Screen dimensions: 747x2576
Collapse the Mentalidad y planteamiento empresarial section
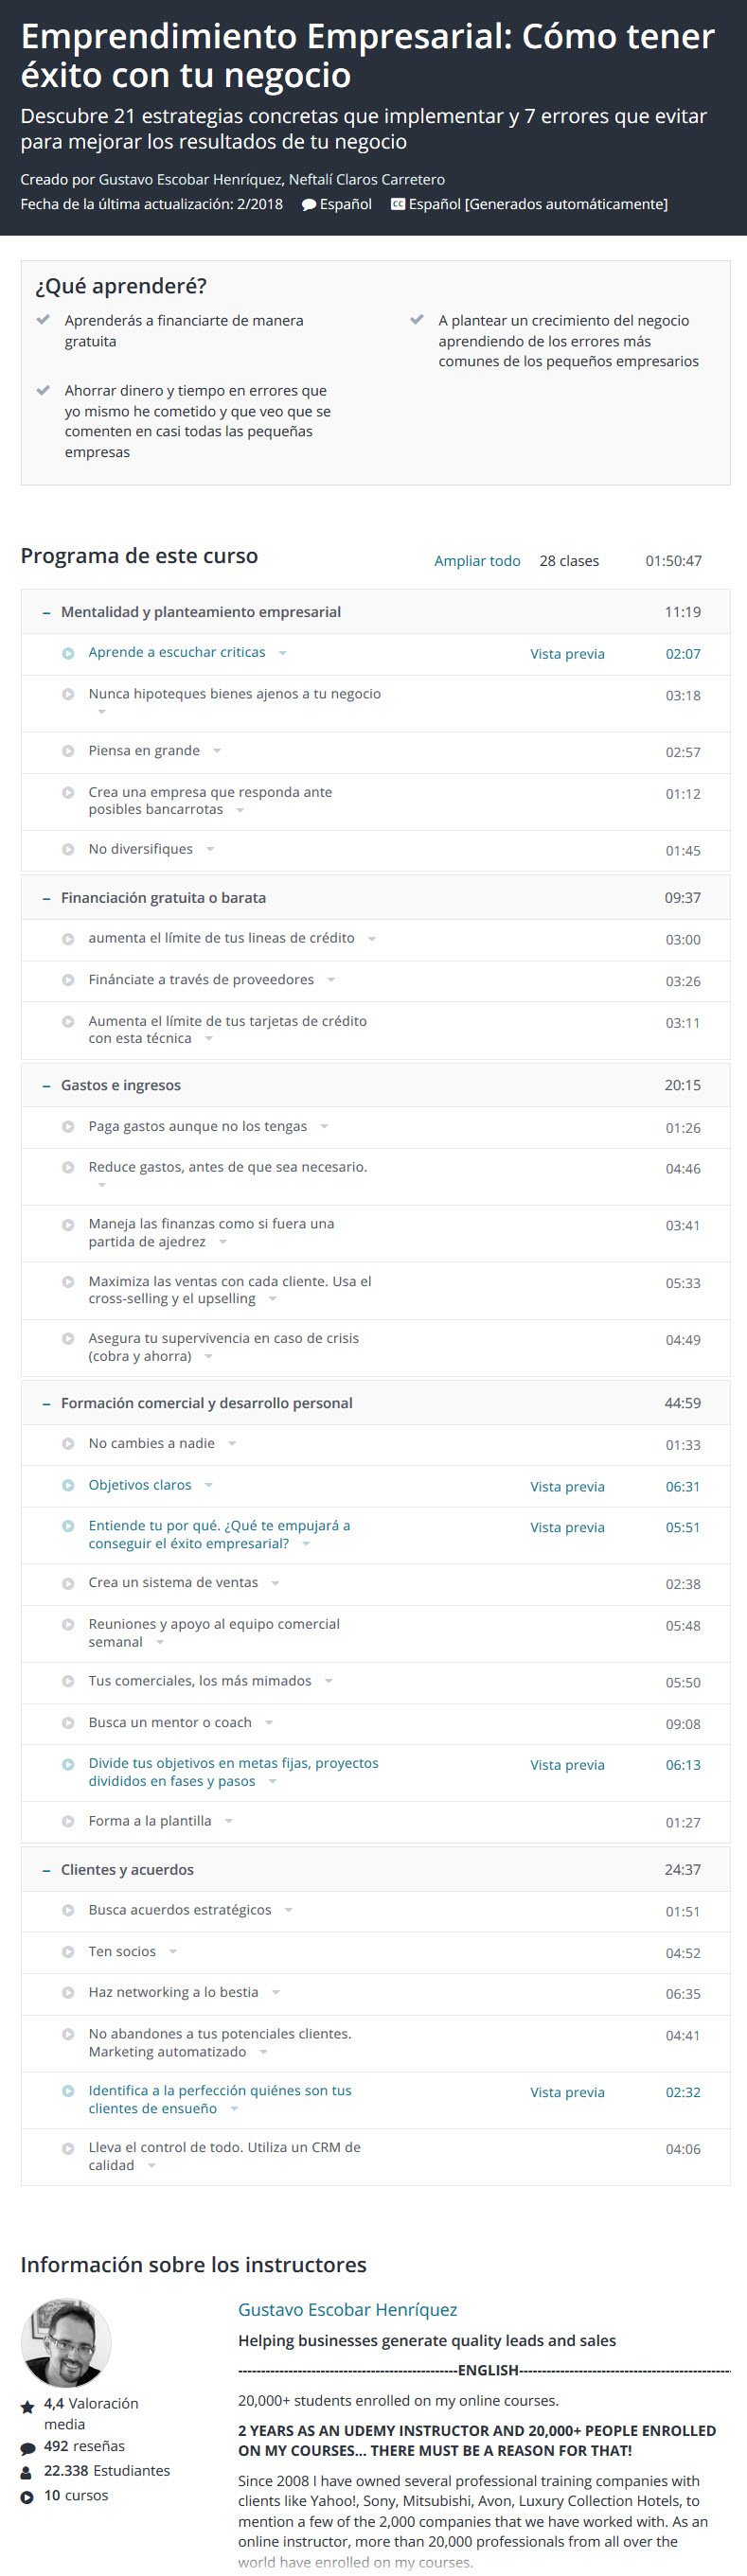tap(46, 612)
